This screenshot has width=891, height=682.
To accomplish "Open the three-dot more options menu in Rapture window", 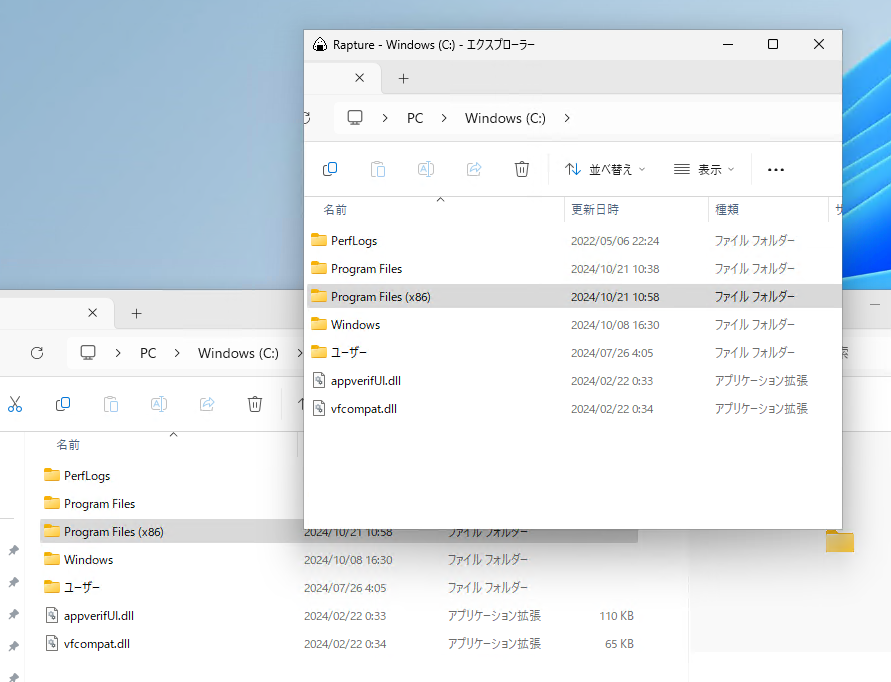I will coord(776,169).
